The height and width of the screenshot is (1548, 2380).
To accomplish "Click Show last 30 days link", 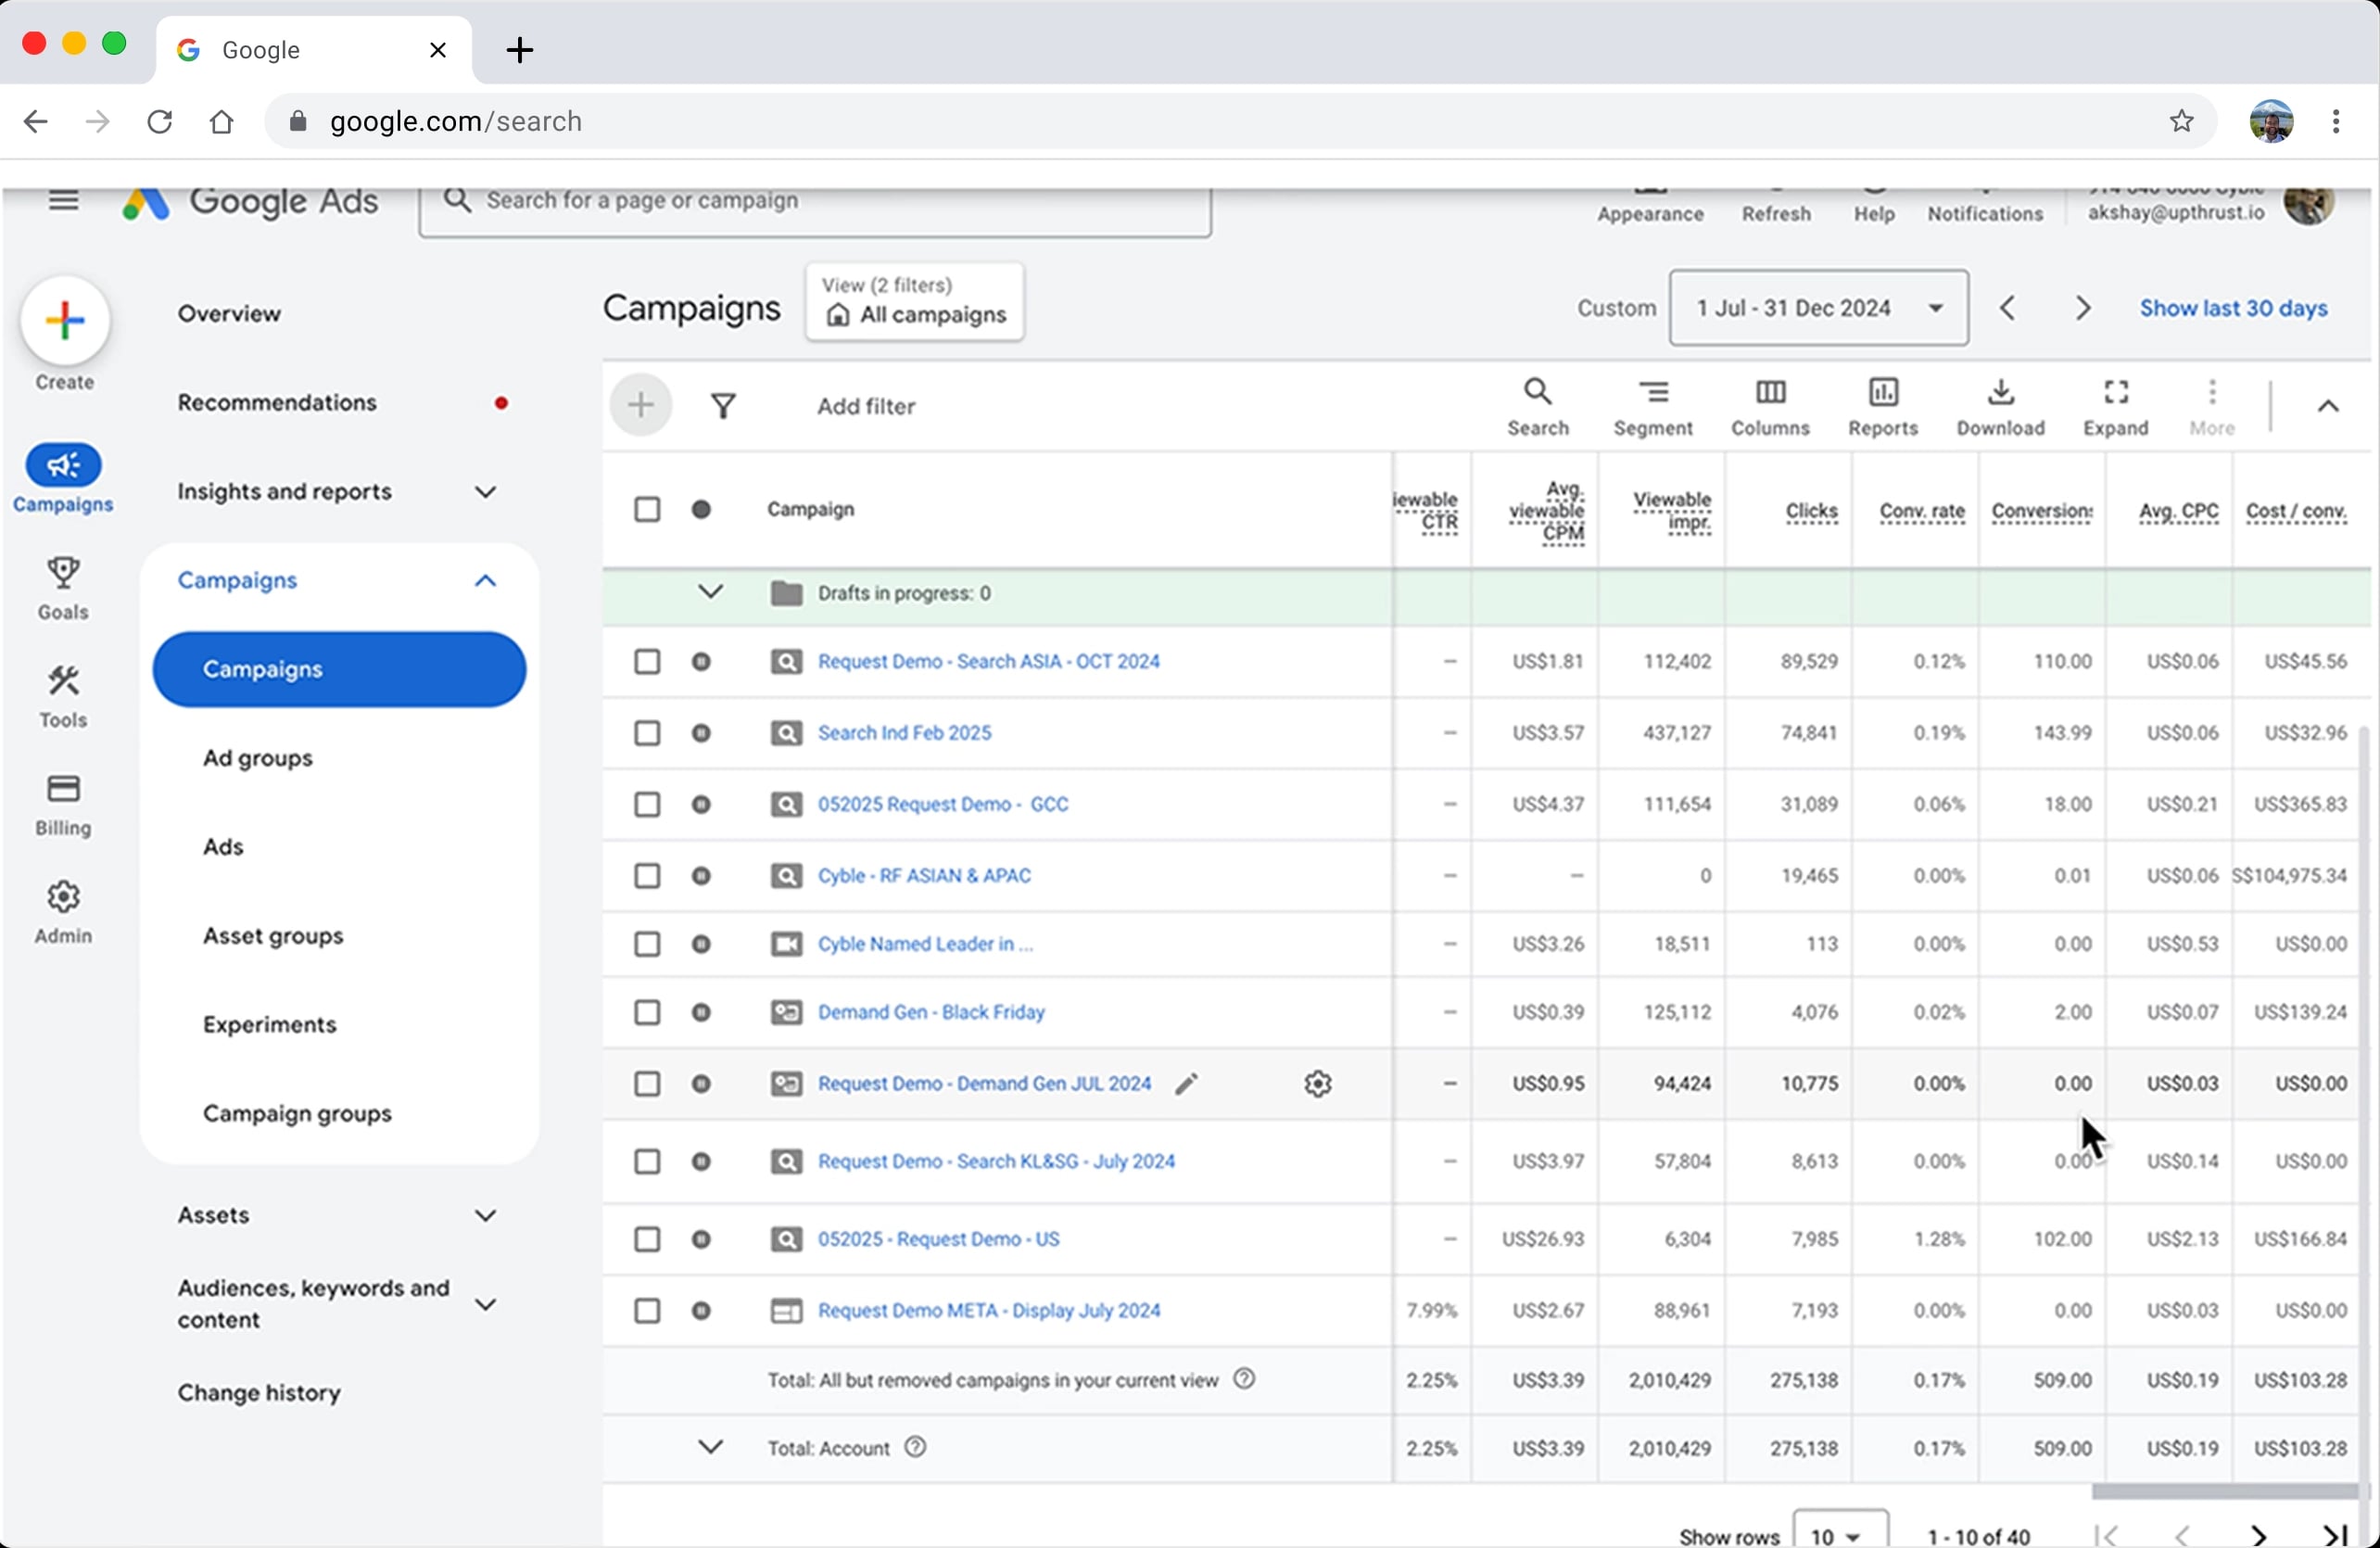I will tap(2233, 309).
